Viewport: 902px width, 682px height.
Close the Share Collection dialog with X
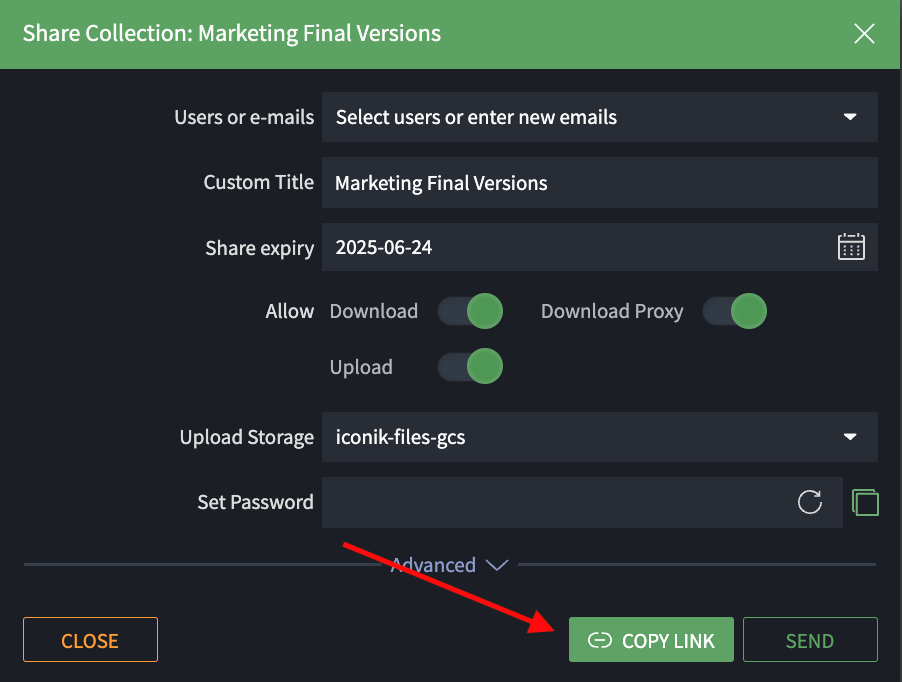864,33
